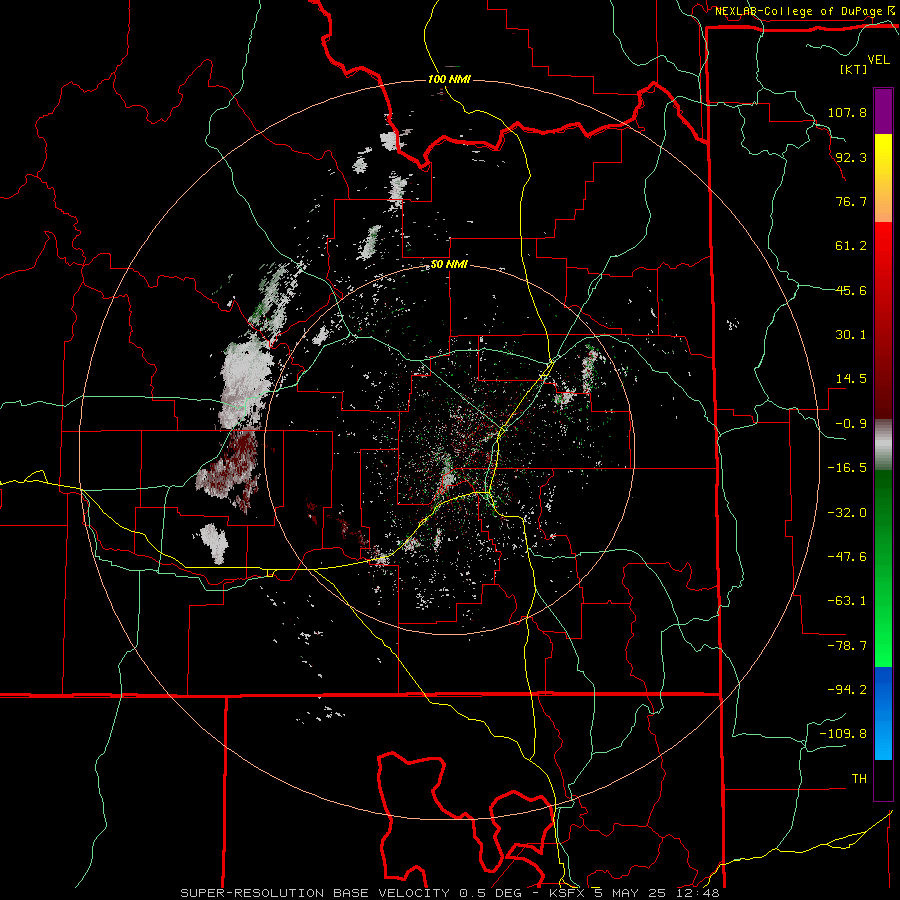
Task: Click the -78.7 velocity scale value
Action: pyautogui.click(x=847, y=646)
